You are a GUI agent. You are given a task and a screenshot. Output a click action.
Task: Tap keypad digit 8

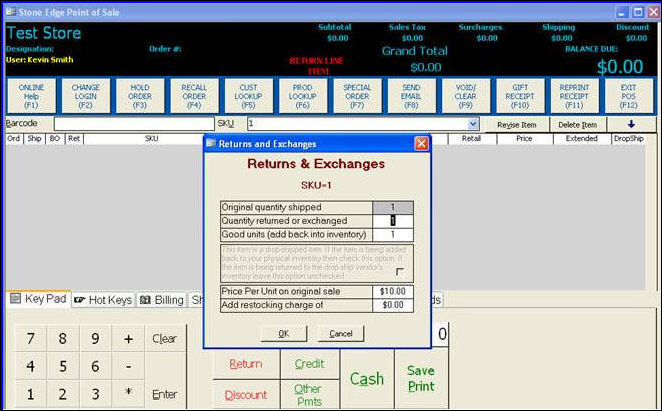point(62,339)
